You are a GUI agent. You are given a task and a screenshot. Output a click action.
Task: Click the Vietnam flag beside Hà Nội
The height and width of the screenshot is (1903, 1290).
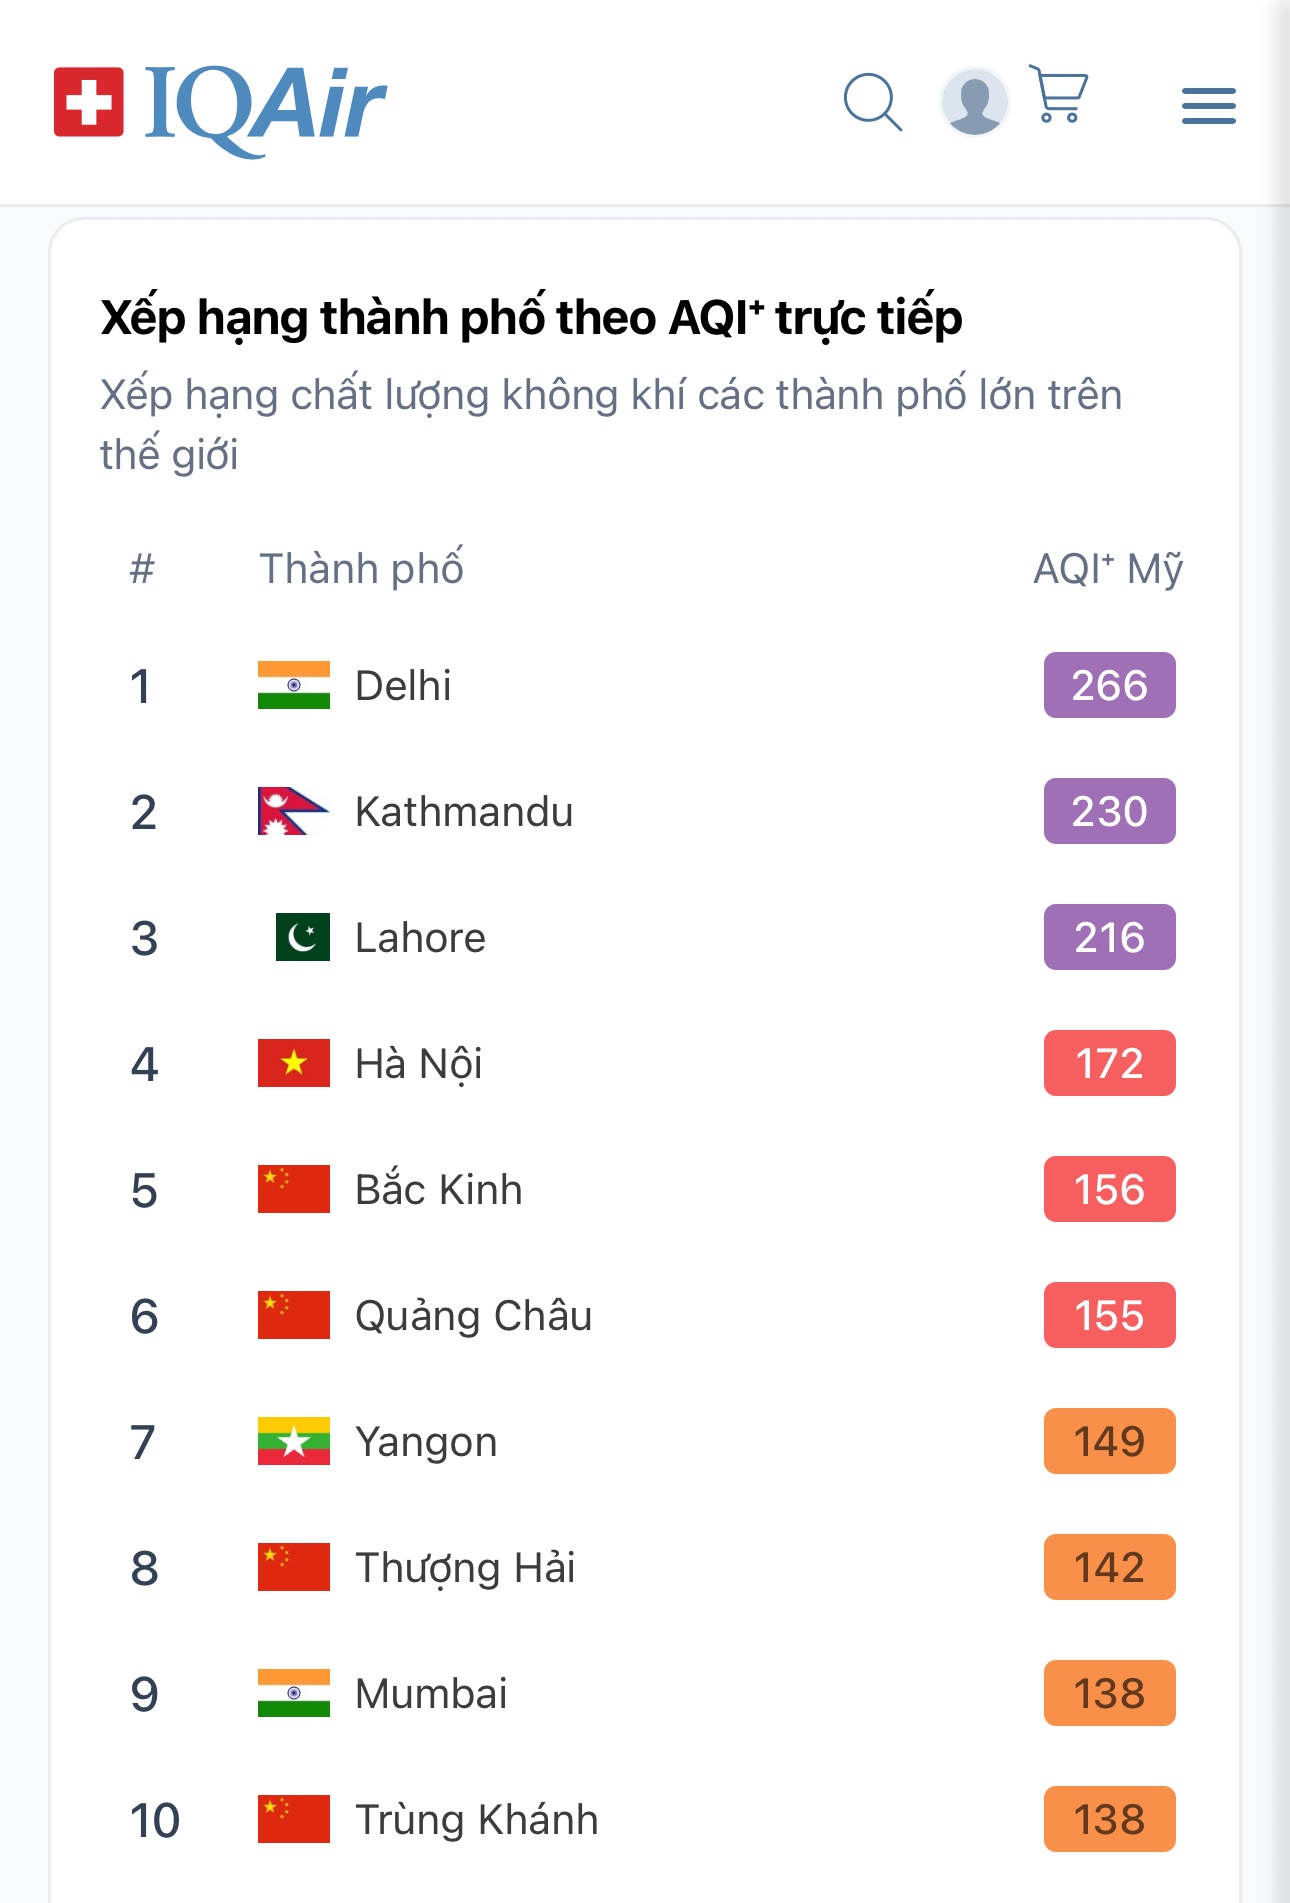coord(293,1063)
